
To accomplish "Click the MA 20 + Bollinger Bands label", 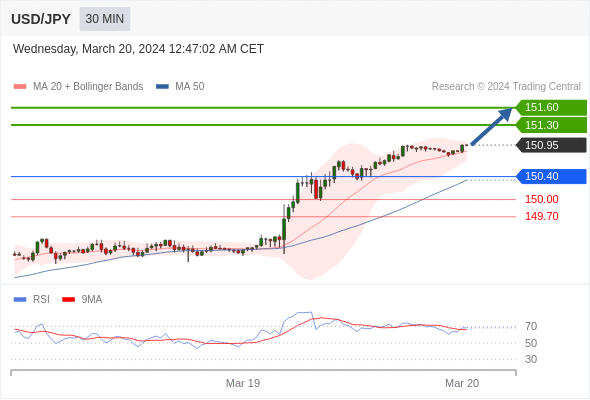I will tap(88, 87).
